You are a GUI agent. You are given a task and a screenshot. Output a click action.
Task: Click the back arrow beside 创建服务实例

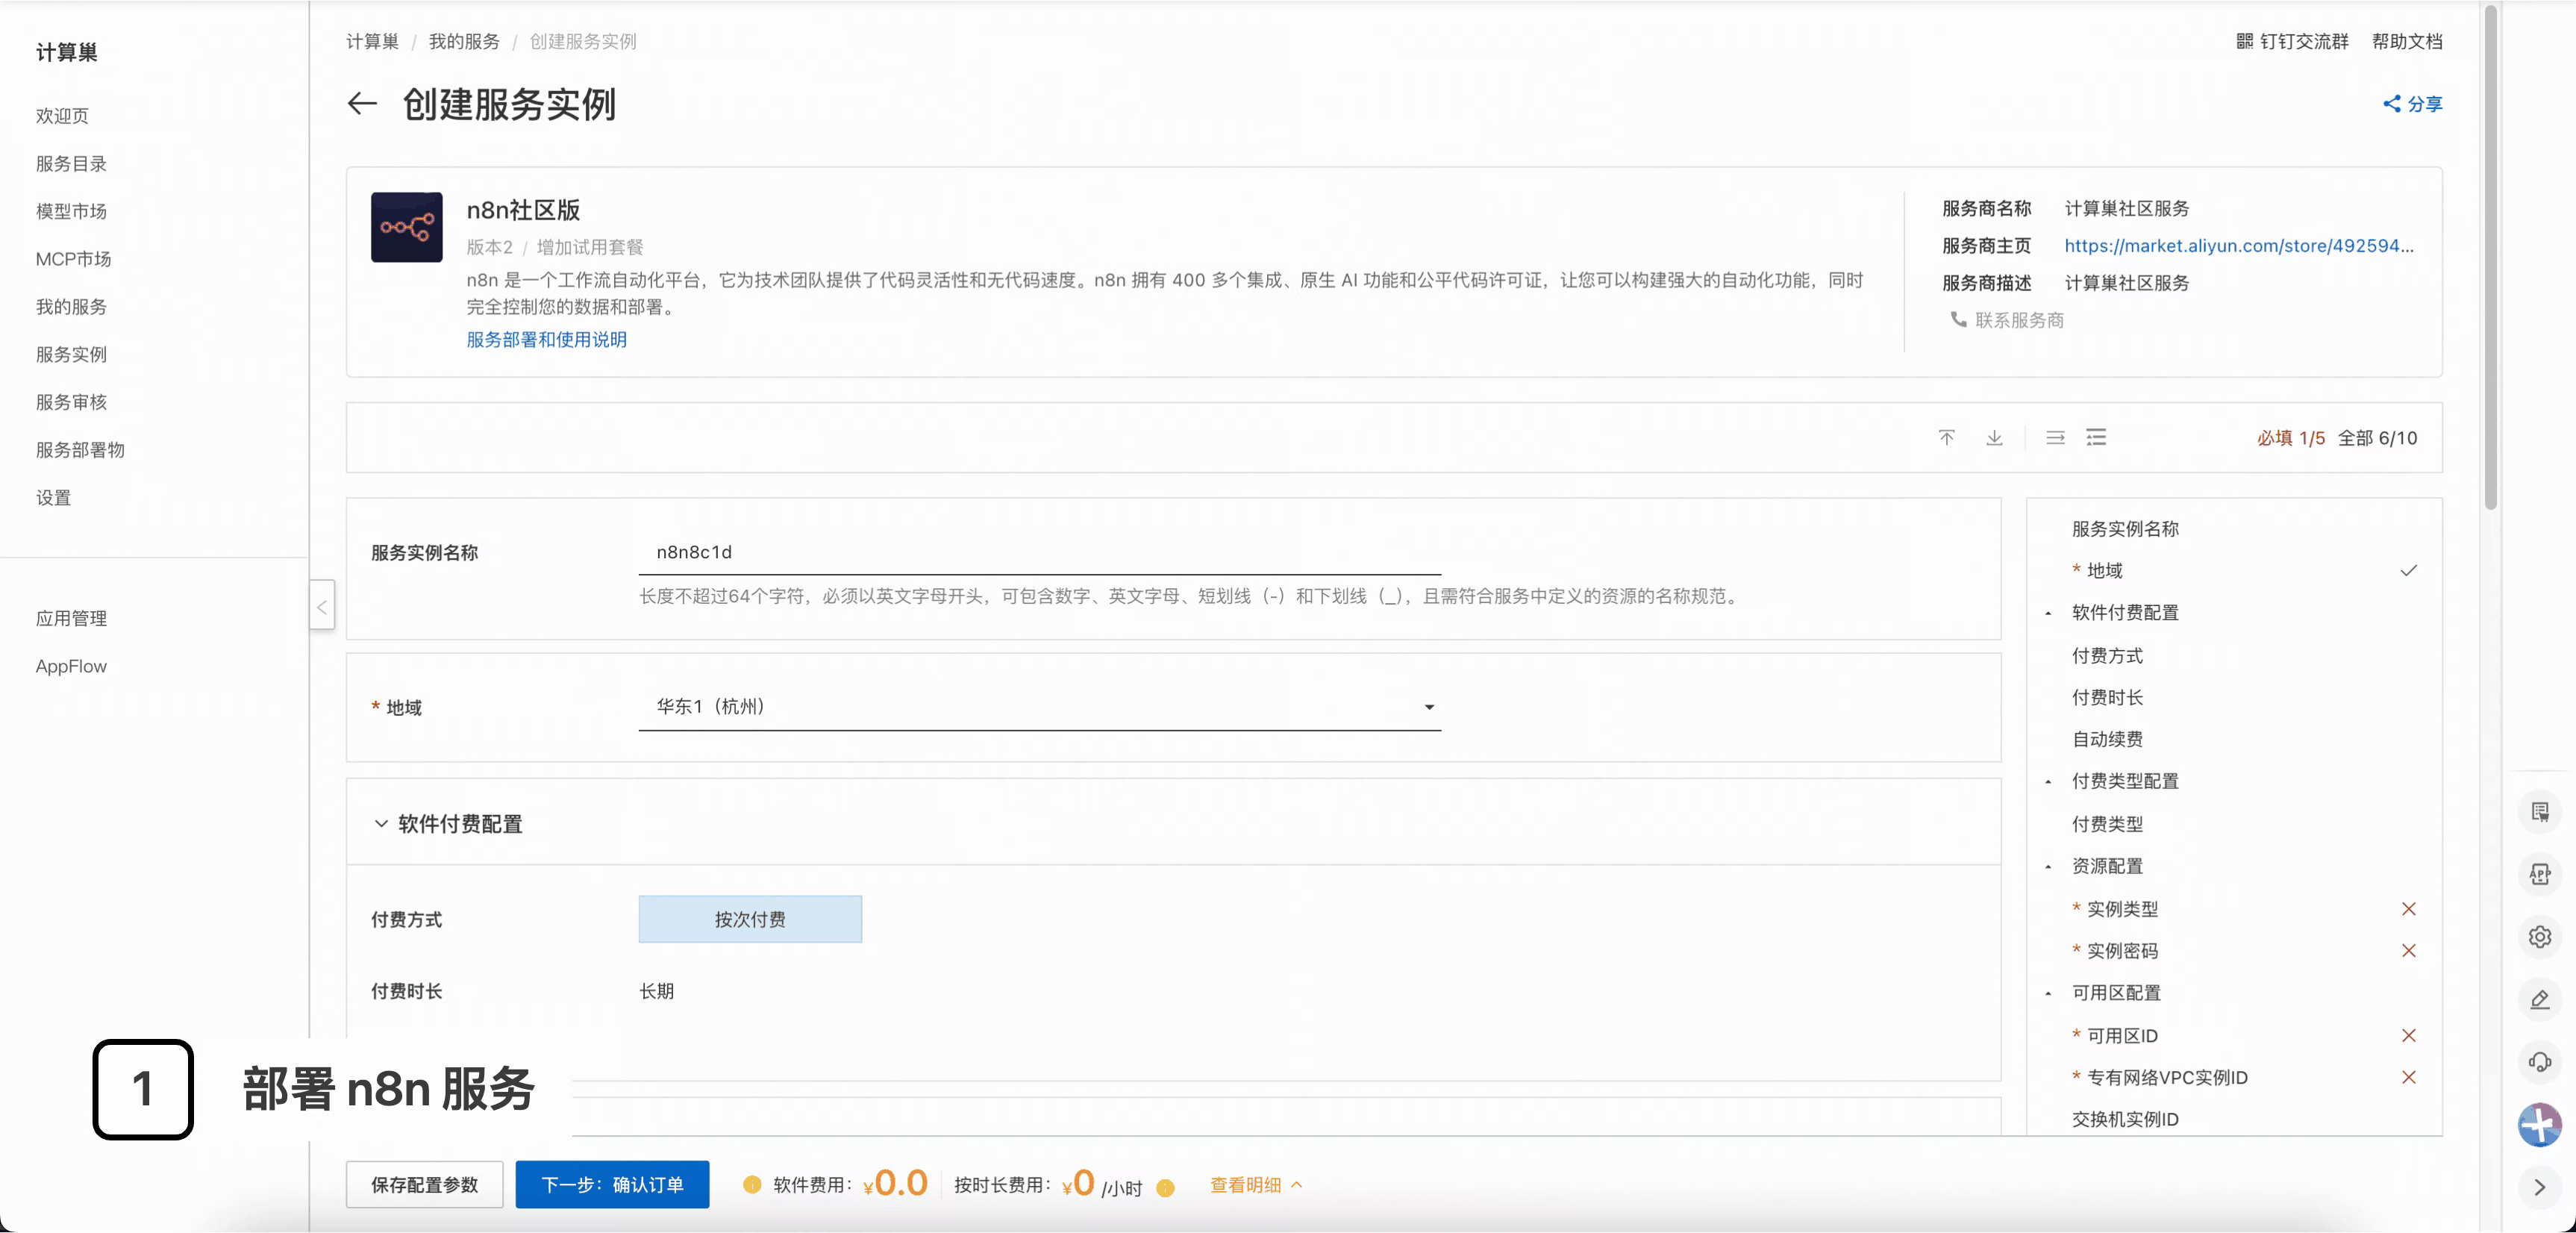[362, 104]
